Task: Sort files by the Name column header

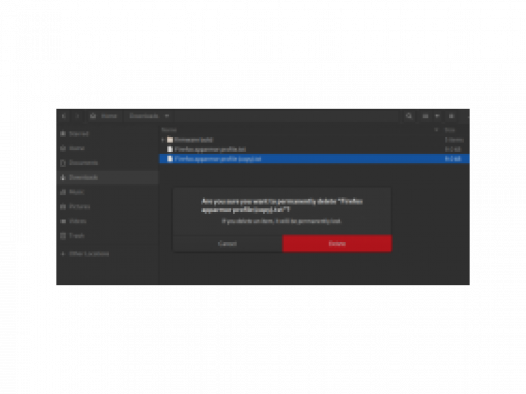Action: [169, 130]
